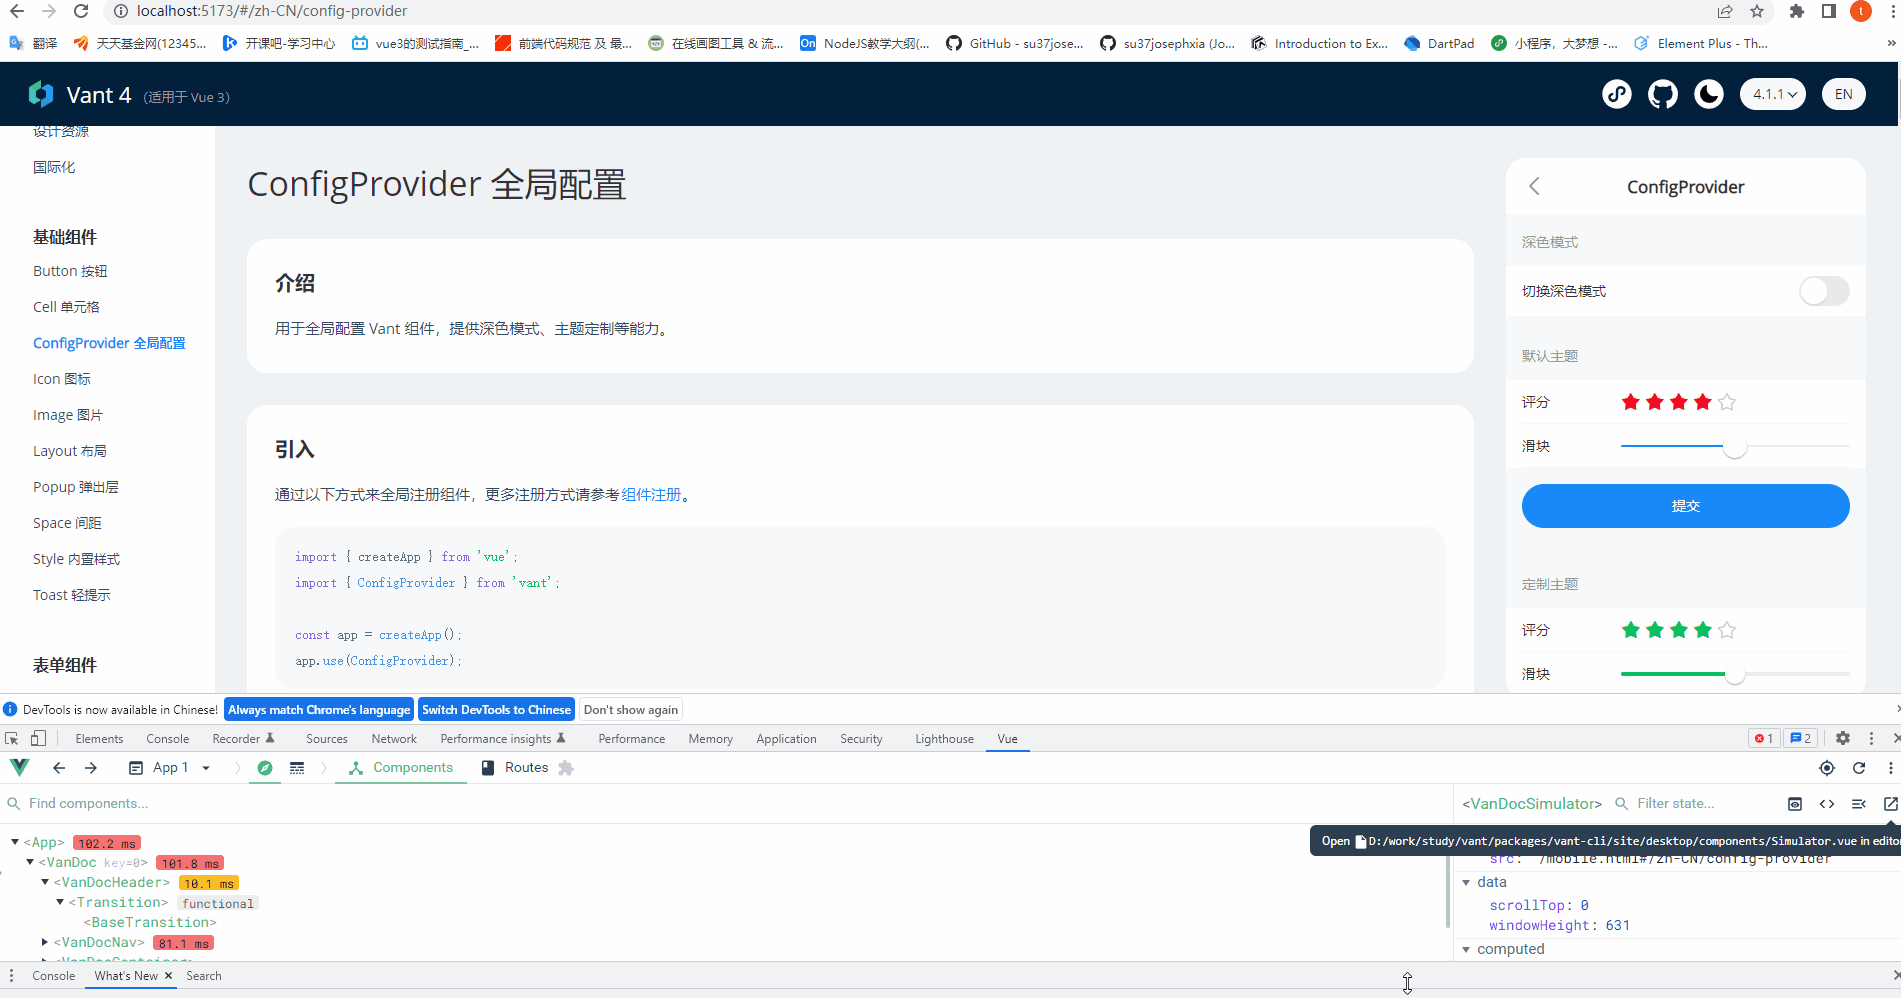Open the Chrome extensions puzzle icon
Screen dimensions: 1901x998
click(x=1797, y=11)
